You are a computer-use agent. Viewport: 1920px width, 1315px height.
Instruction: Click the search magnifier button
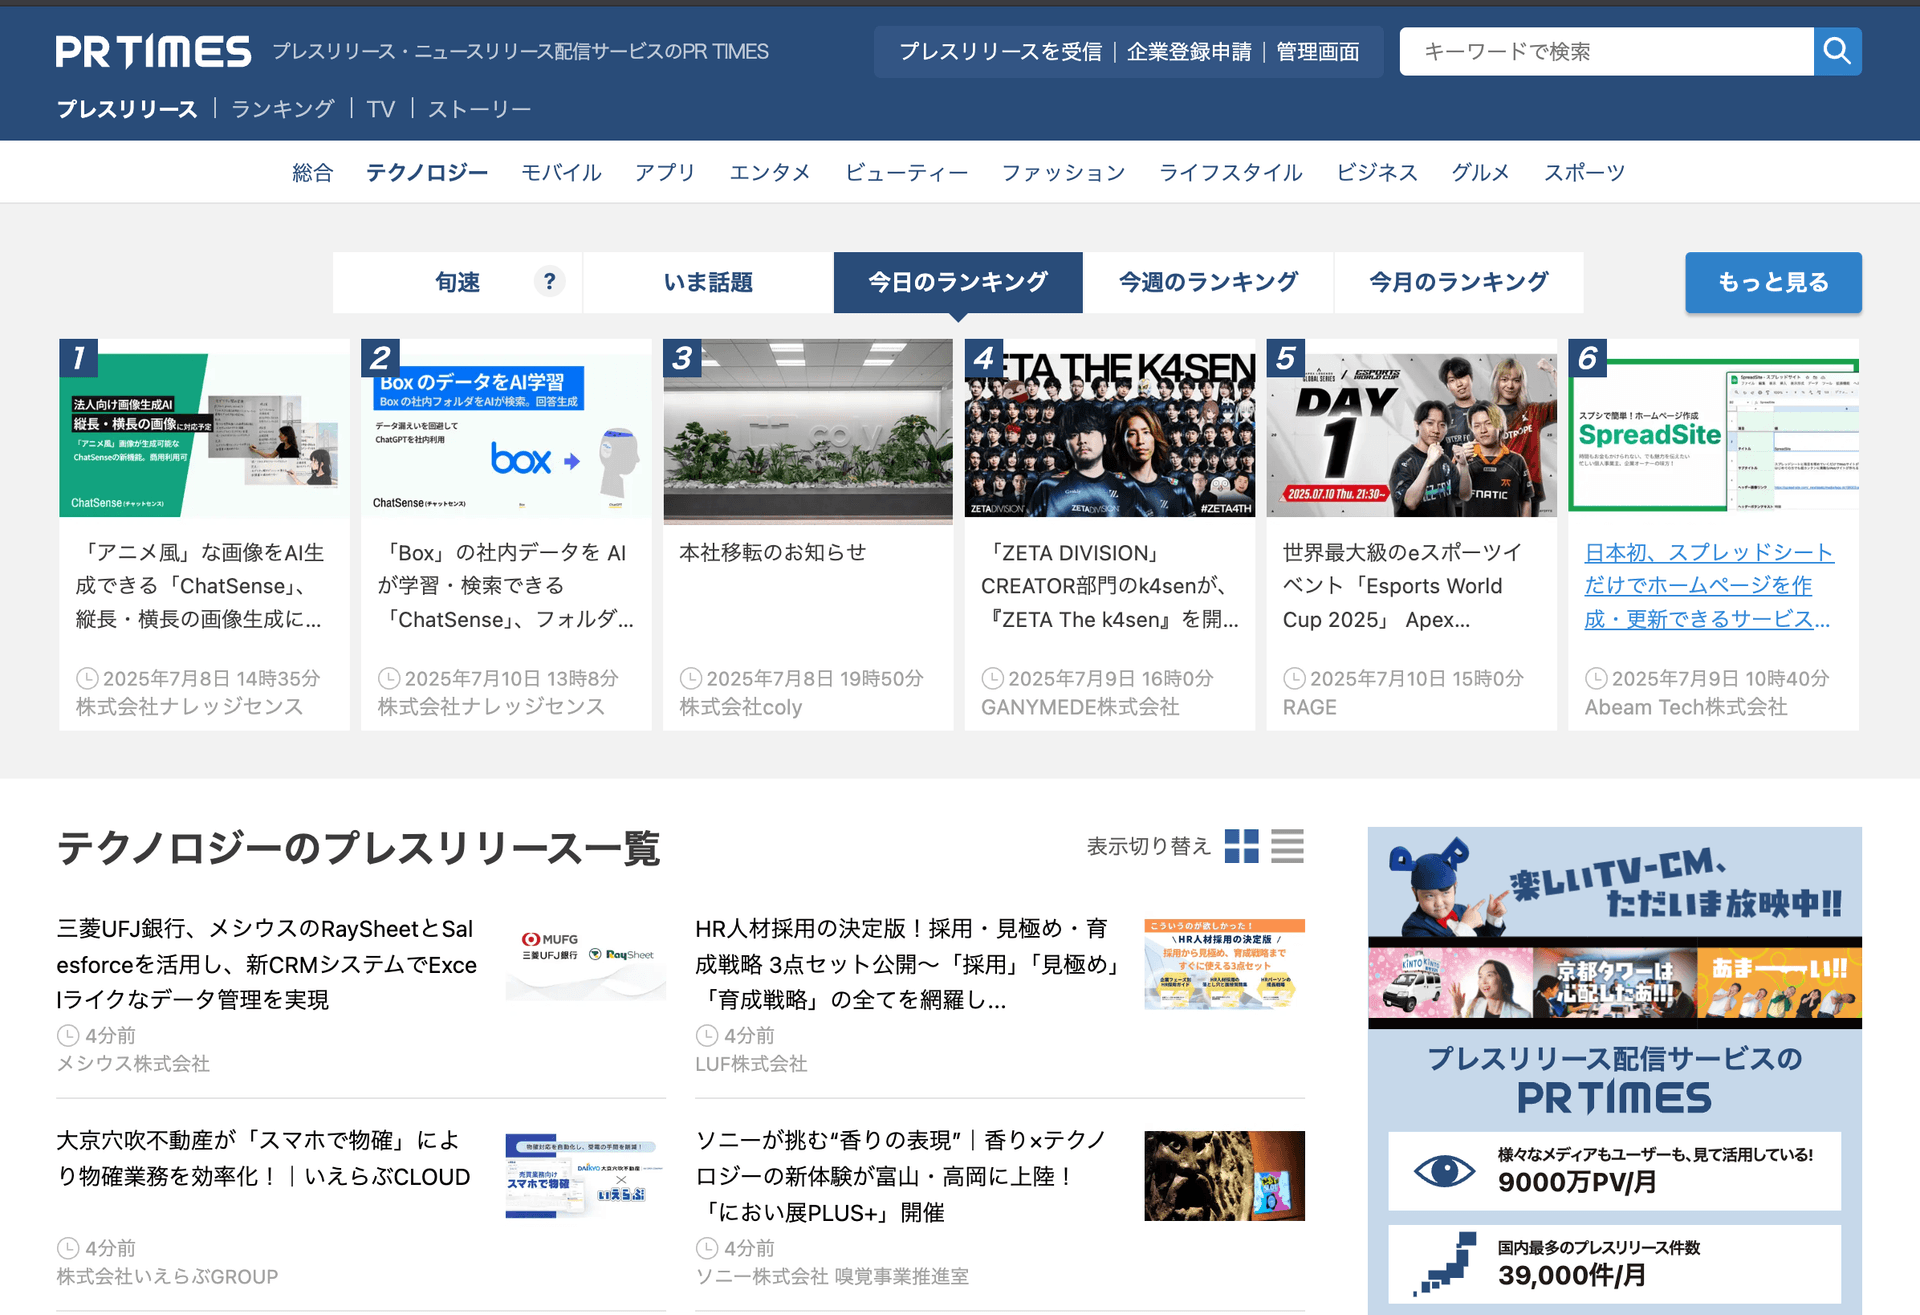pyautogui.click(x=1837, y=51)
